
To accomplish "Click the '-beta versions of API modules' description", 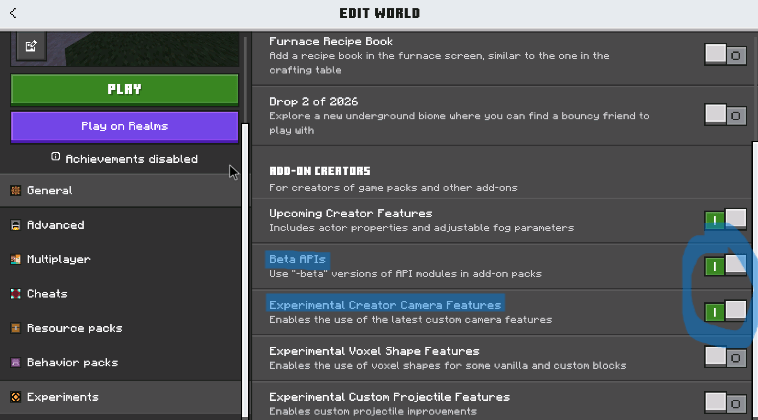I will click(x=405, y=274).
